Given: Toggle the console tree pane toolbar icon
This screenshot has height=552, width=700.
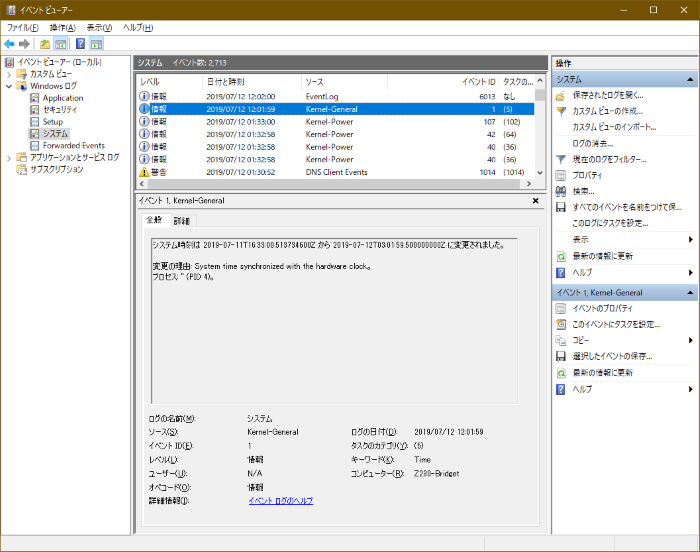Looking at the screenshot, I should click(x=60, y=44).
